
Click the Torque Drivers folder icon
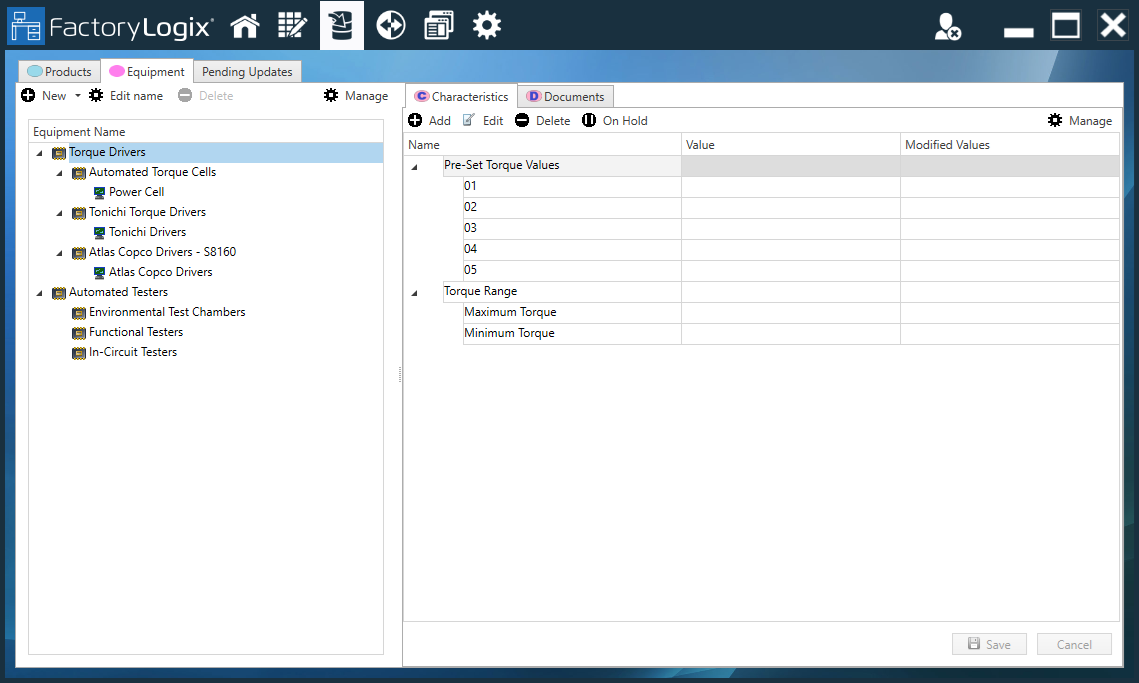click(x=59, y=153)
